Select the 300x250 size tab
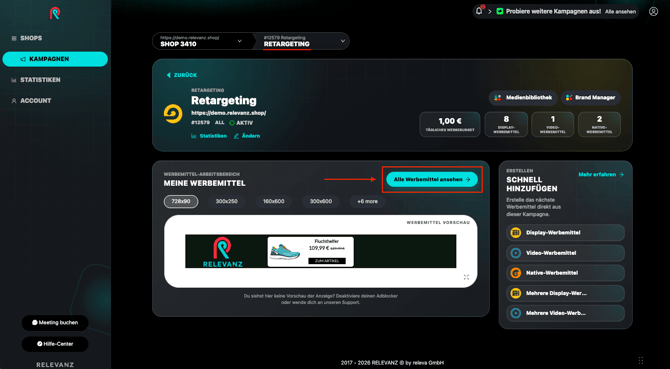 coord(226,202)
